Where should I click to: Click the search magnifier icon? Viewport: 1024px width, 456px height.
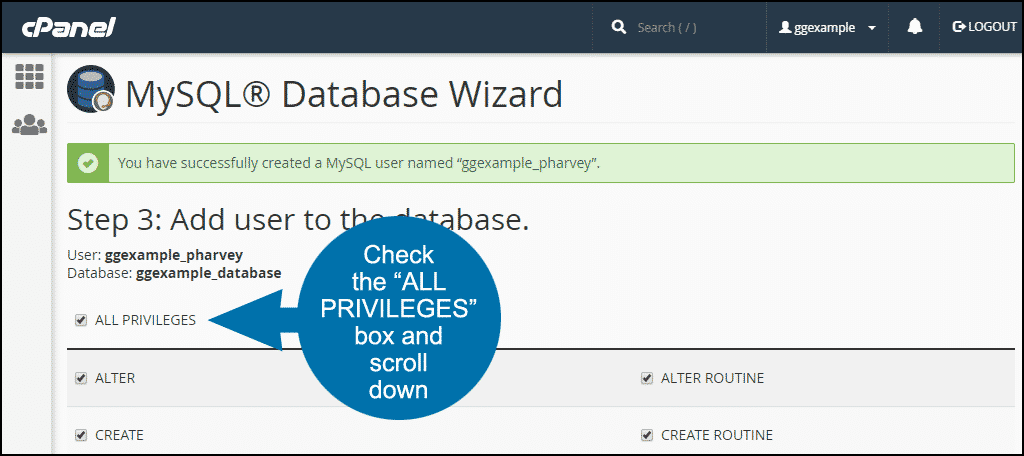(x=619, y=27)
